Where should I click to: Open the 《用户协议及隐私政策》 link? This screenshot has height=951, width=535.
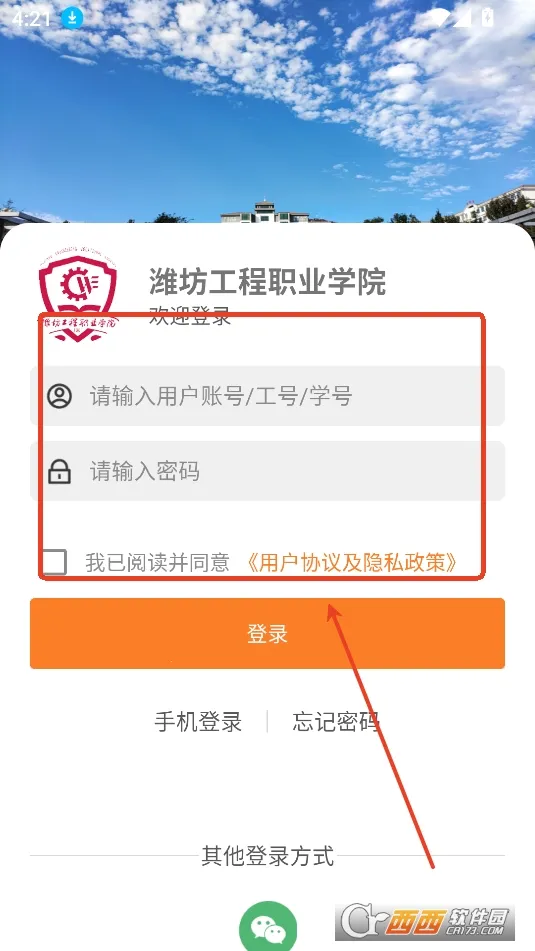[352, 563]
